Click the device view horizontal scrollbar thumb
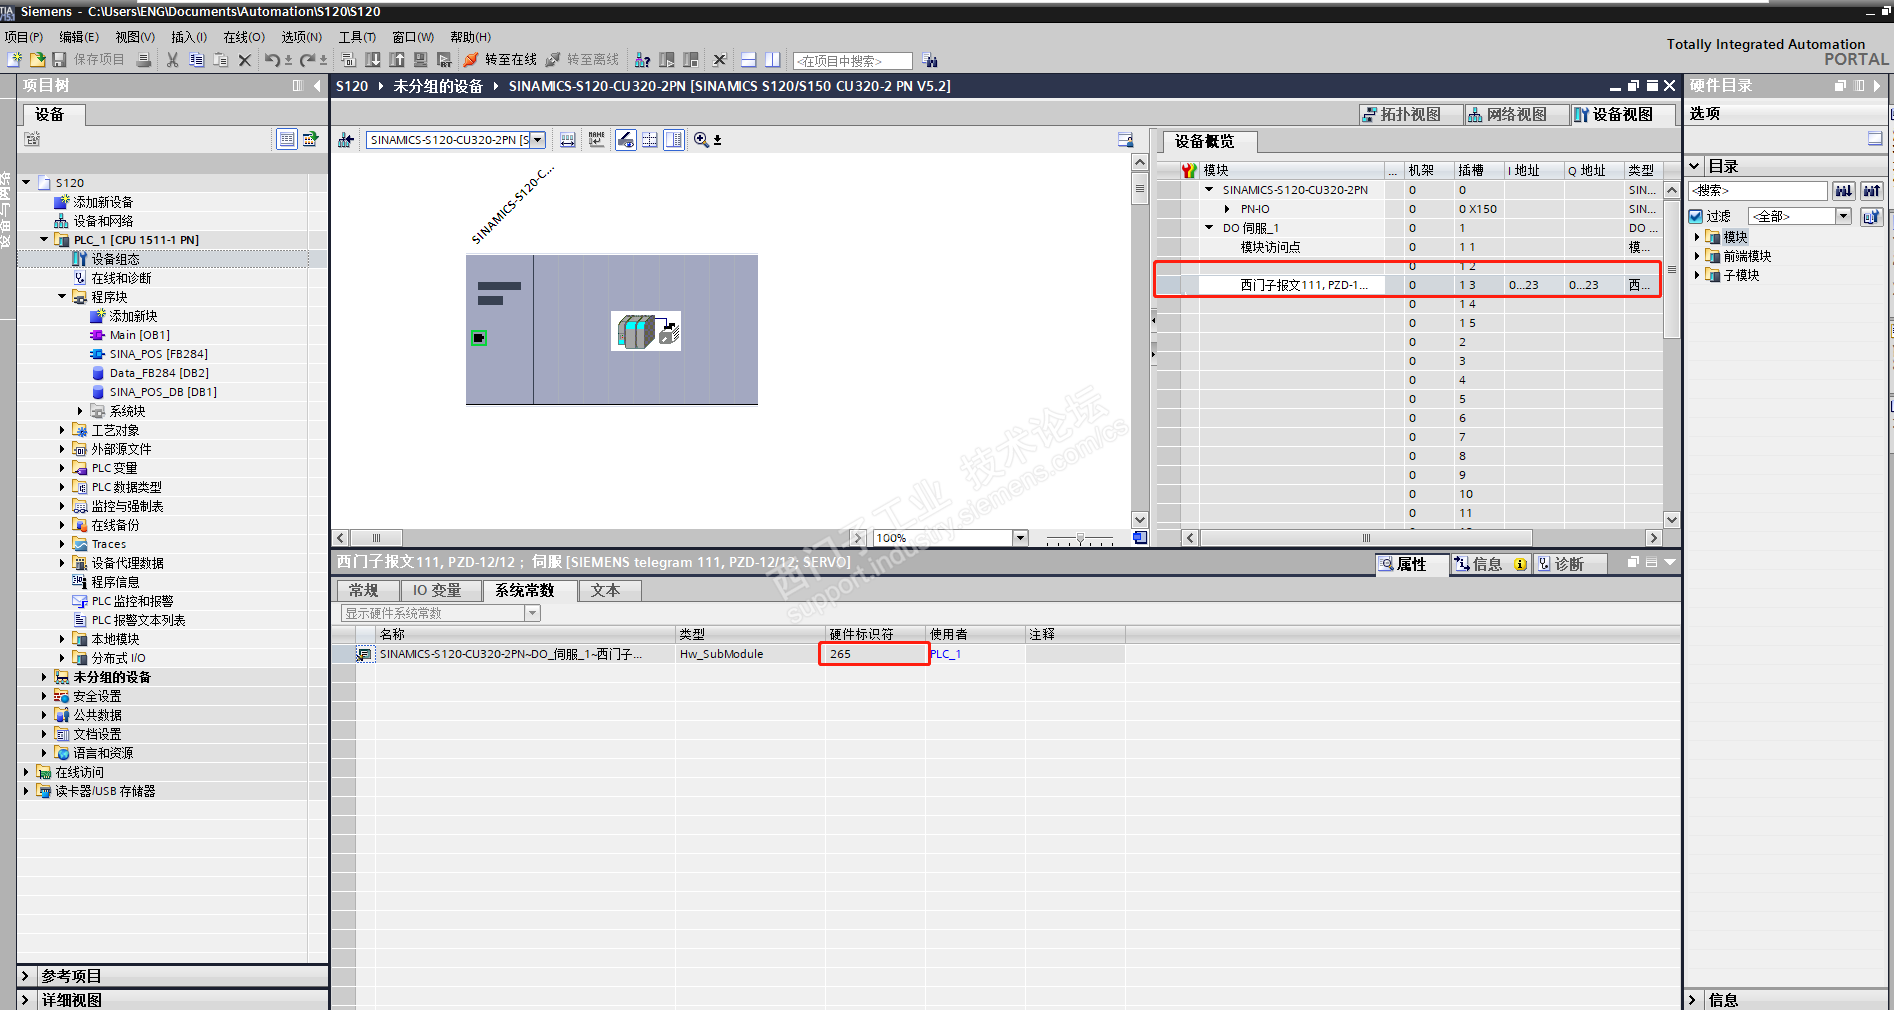 click(x=376, y=538)
